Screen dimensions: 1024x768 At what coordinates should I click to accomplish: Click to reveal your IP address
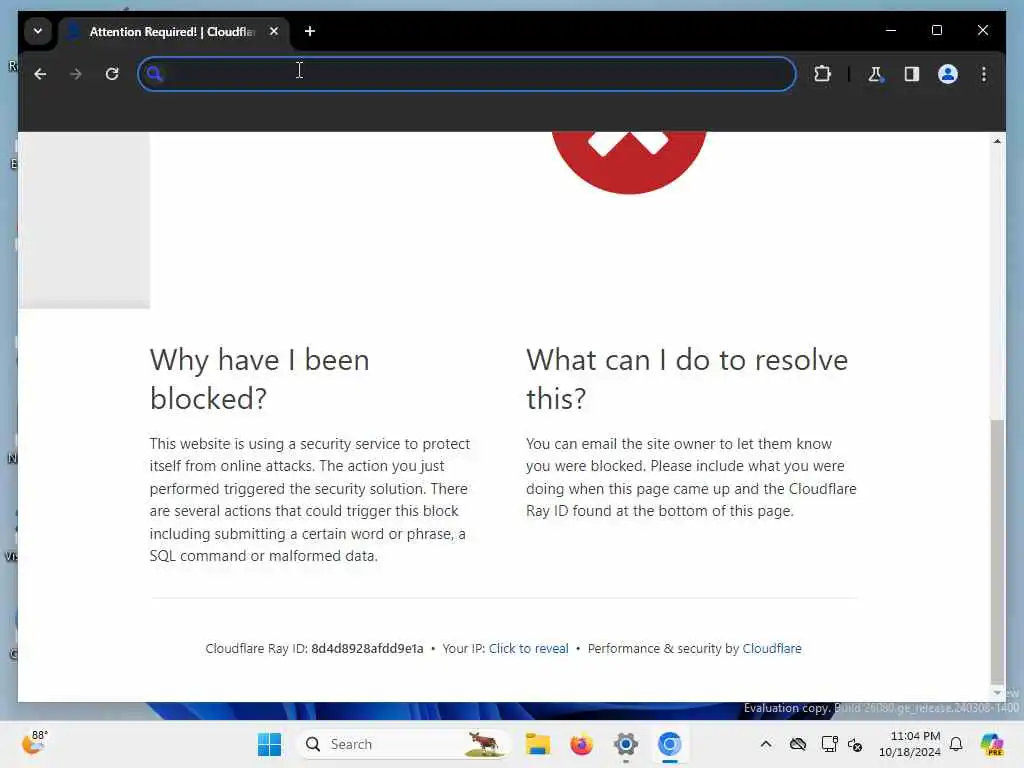pyautogui.click(x=528, y=648)
